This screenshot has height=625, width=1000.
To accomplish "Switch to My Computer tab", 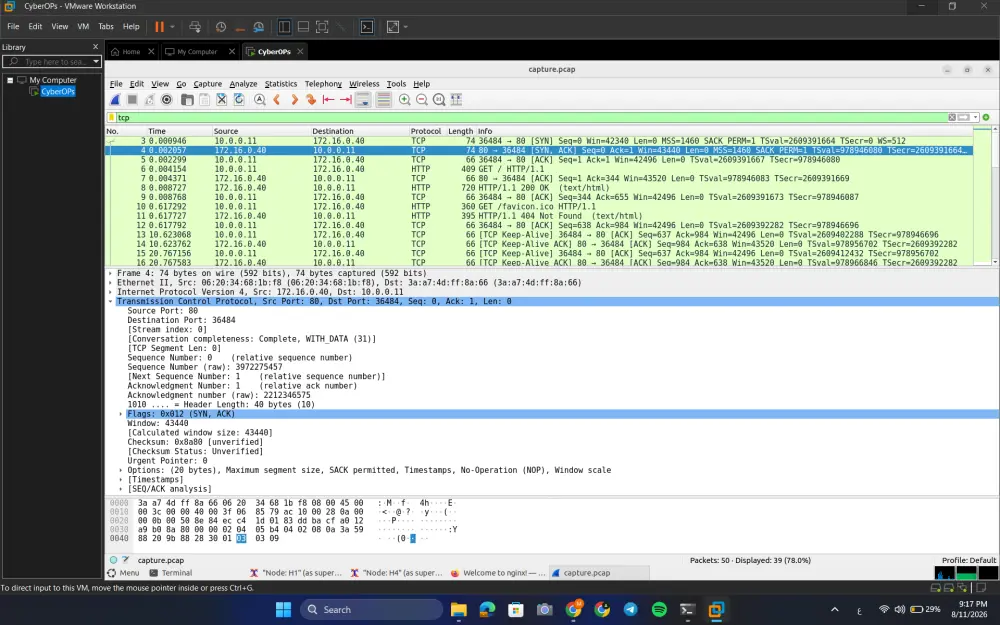I will coord(197,52).
